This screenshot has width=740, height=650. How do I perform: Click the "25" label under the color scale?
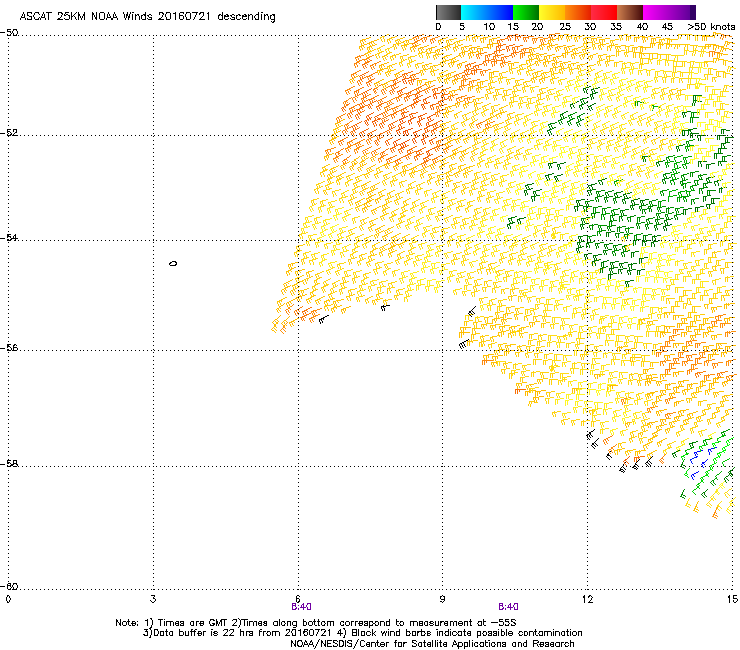coord(565,27)
